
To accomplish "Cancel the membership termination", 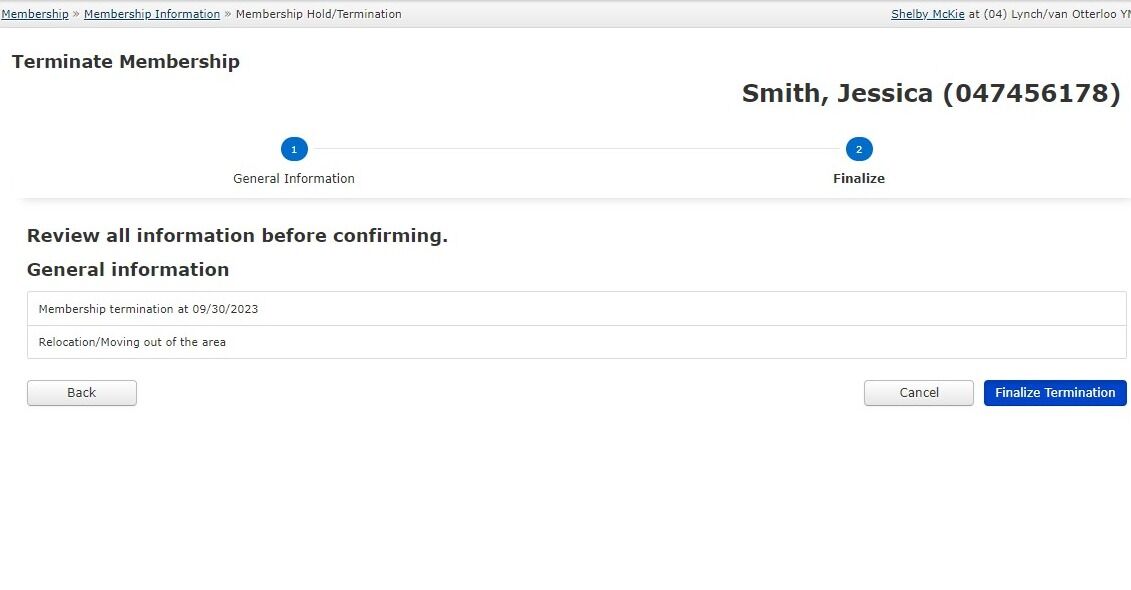I will pos(919,393).
